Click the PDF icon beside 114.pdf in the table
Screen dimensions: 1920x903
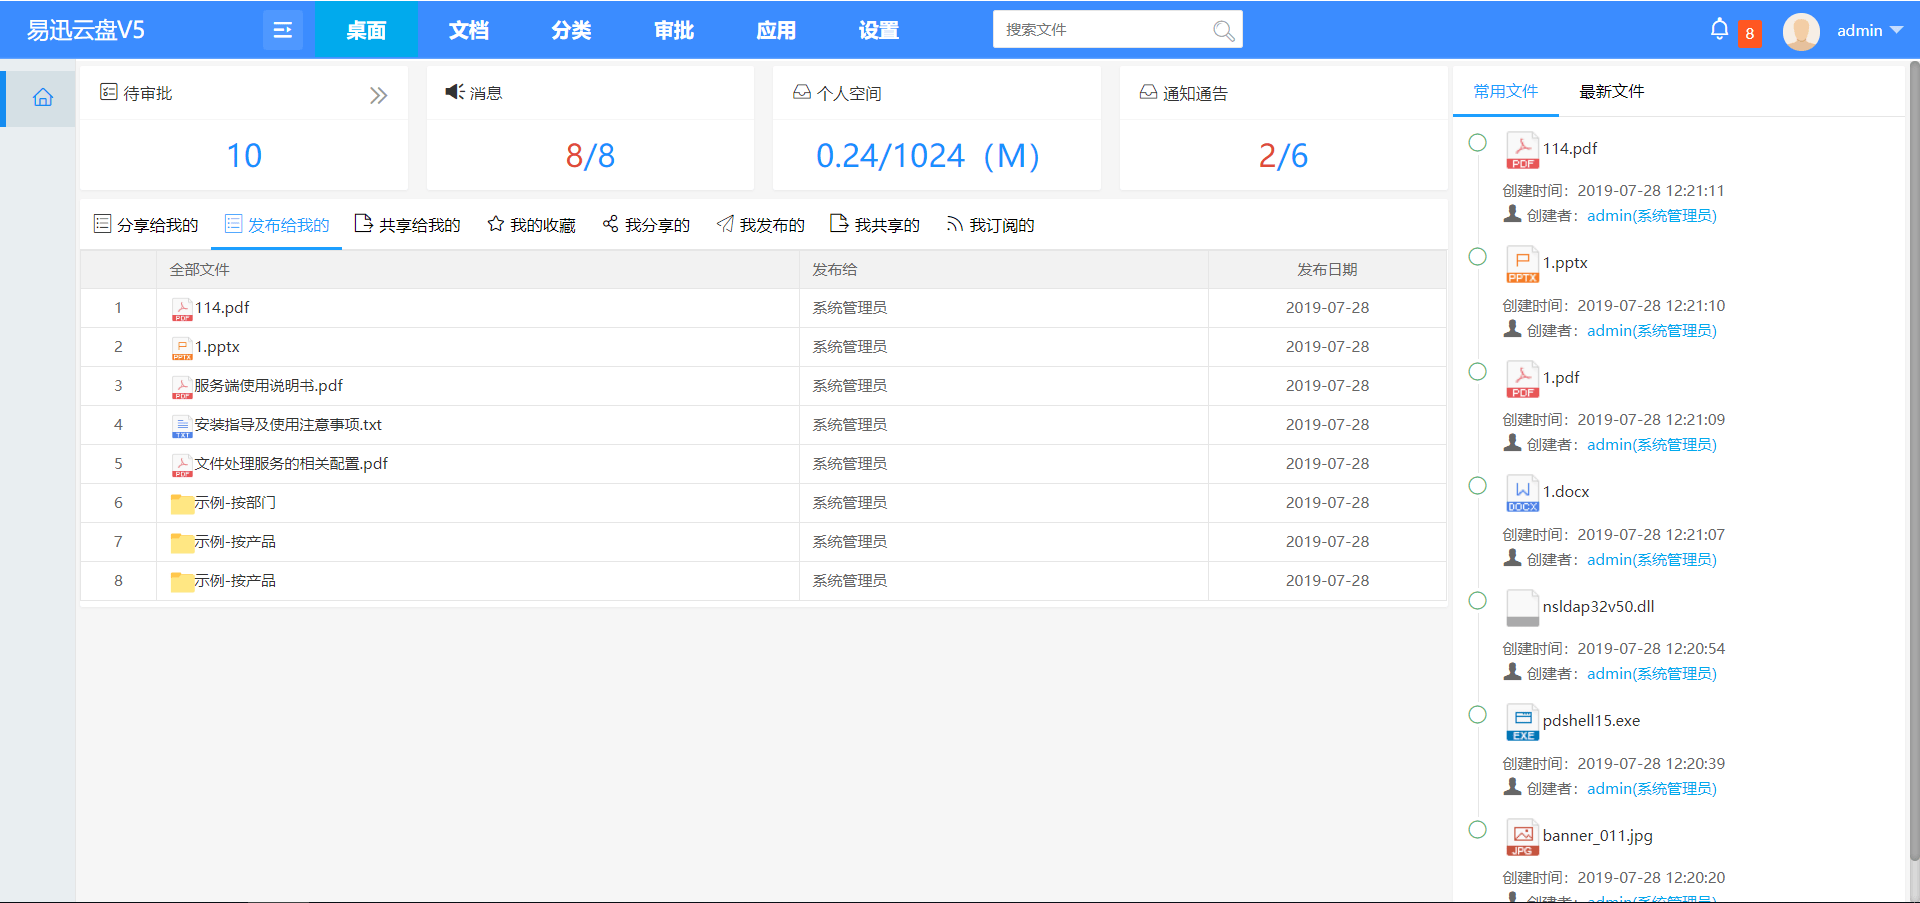tap(182, 309)
